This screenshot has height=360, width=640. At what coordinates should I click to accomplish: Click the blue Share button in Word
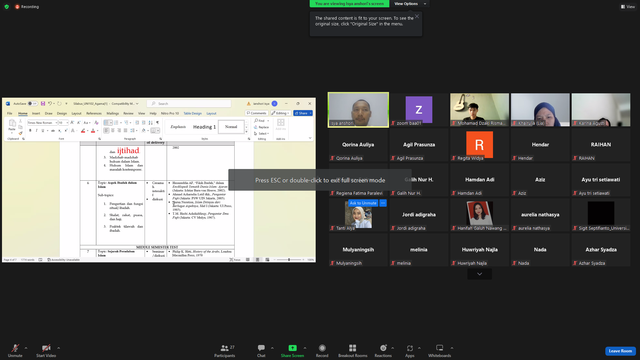tap(303, 113)
